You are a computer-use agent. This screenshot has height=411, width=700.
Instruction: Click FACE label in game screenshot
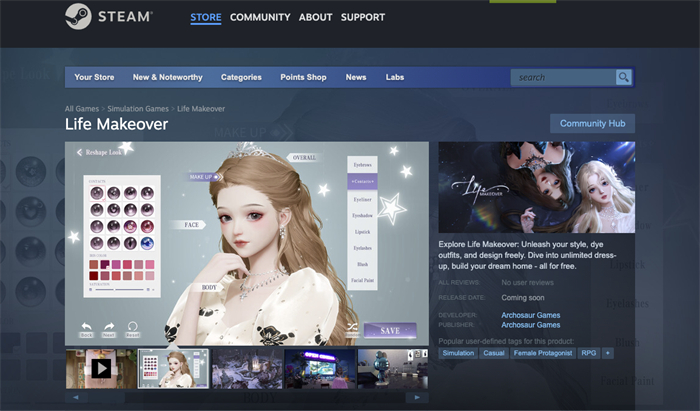191,225
